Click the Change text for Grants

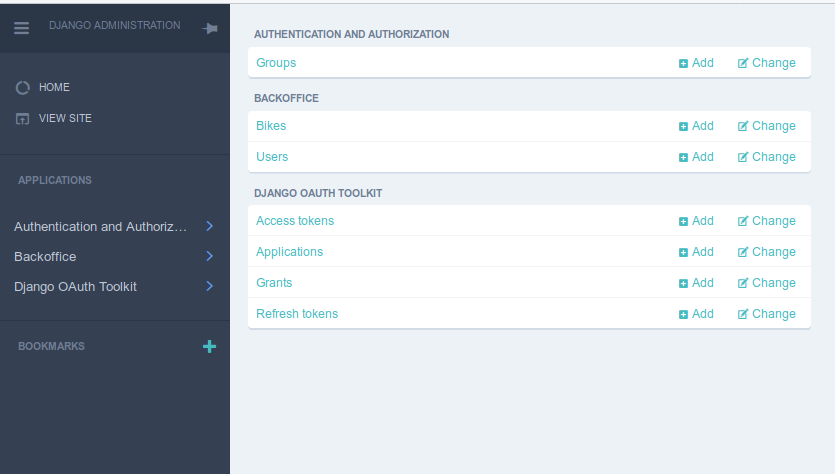774,282
